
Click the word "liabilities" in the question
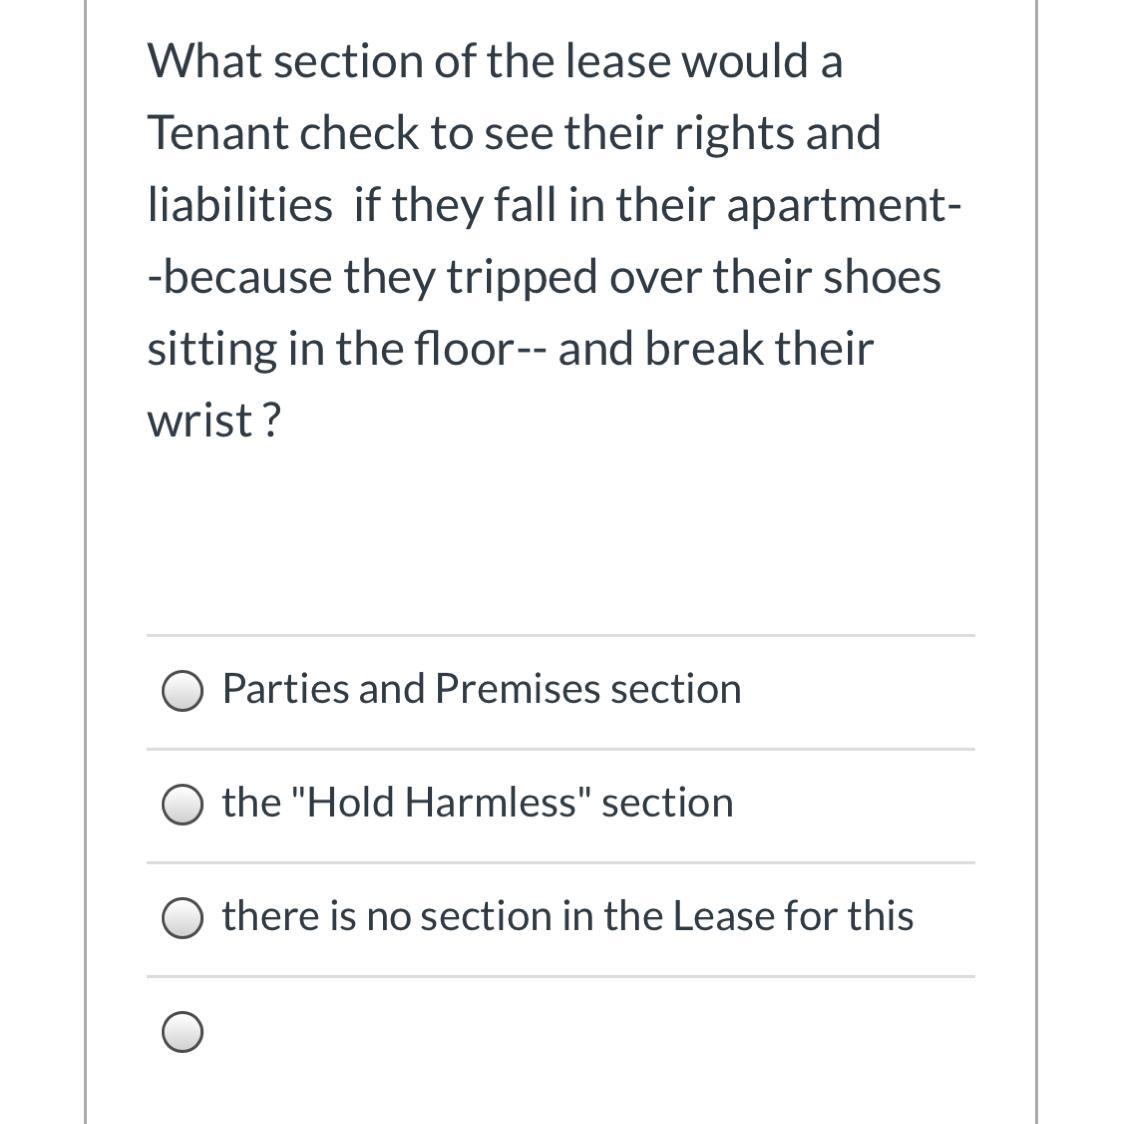point(240,205)
